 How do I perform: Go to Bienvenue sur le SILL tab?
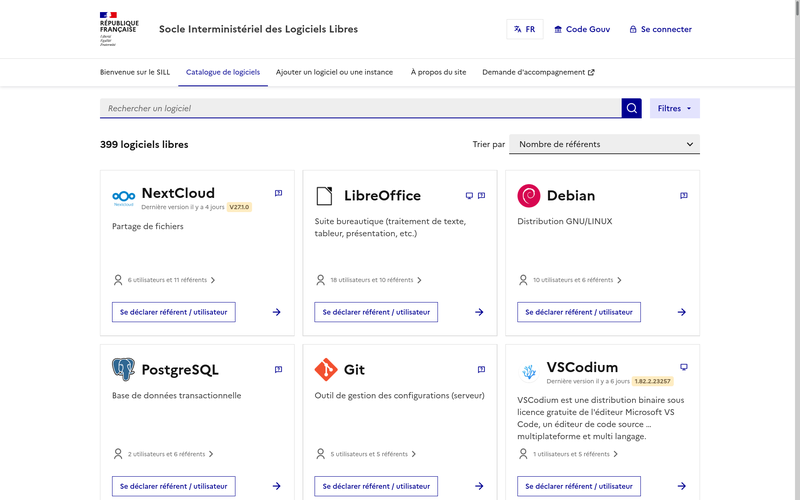pos(135,72)
